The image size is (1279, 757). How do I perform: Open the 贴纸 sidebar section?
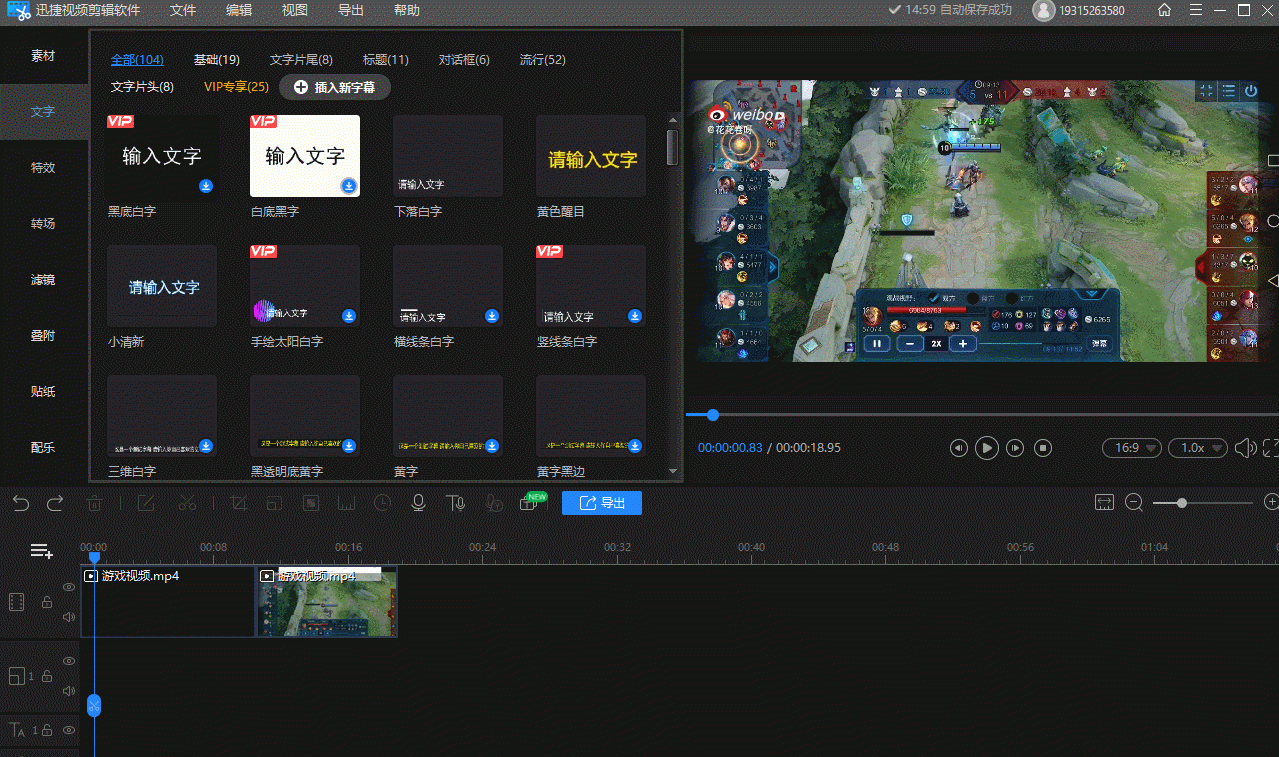[x=43, y=392]
